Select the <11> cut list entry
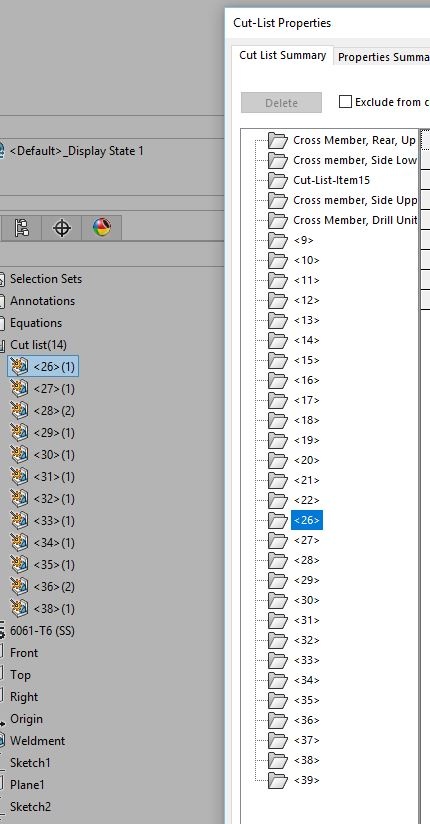 pos(306,280)
